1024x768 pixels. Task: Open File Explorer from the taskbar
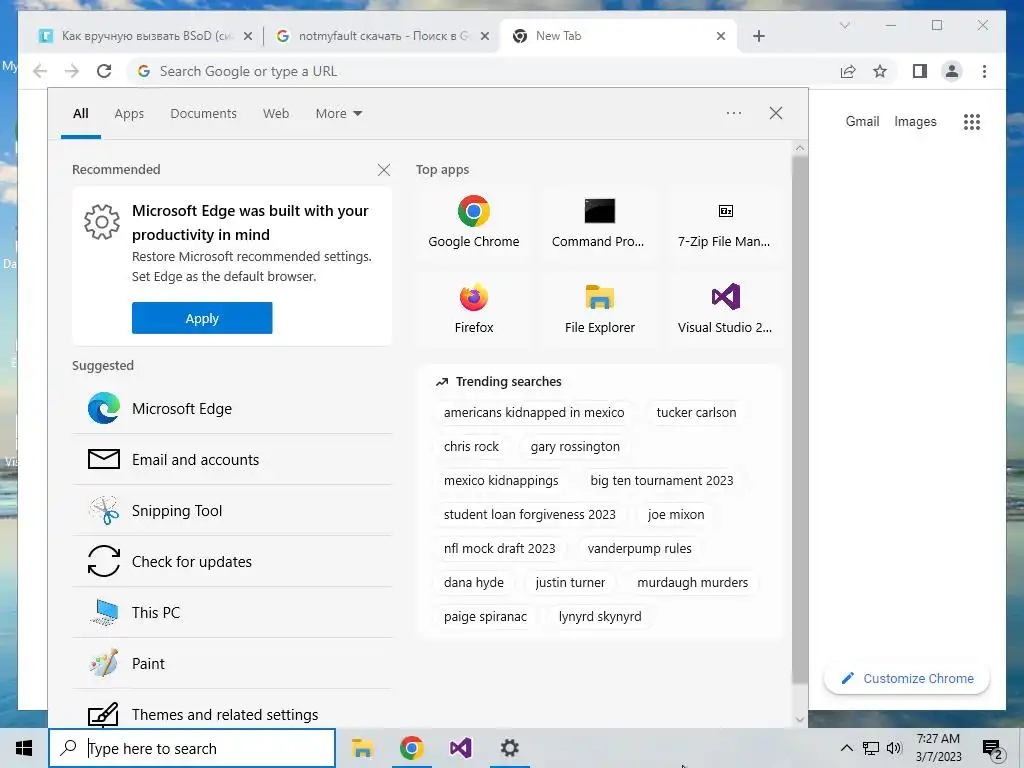[x=362, y=748]
